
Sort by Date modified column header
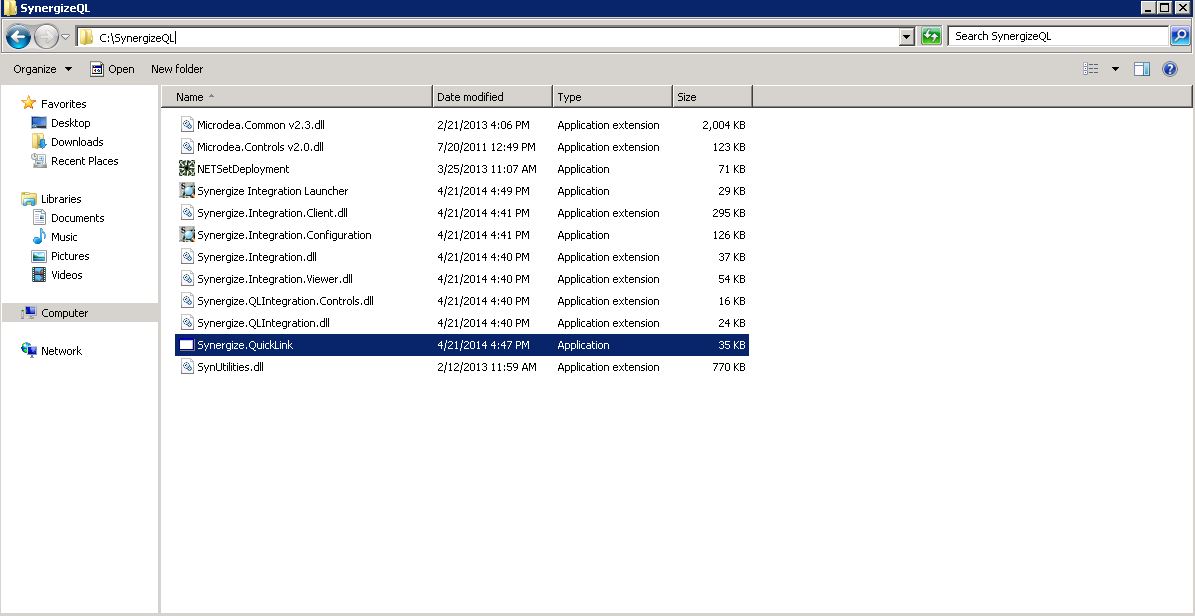pyautogui.click(x=492, y=97)
